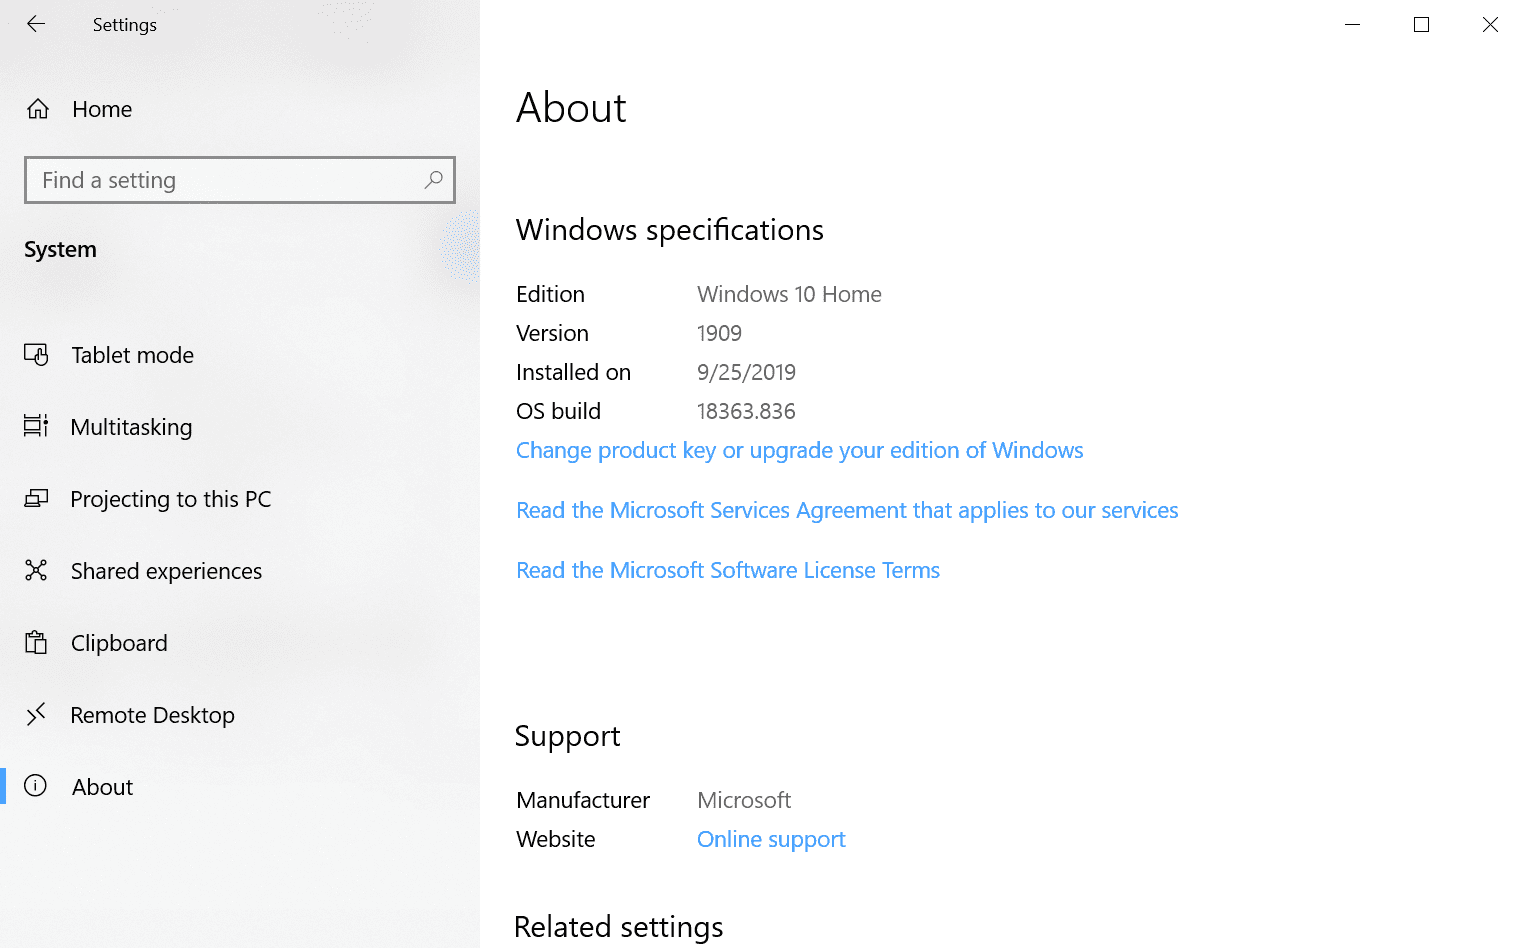Select the Clipboard icon

coord(36,643)
